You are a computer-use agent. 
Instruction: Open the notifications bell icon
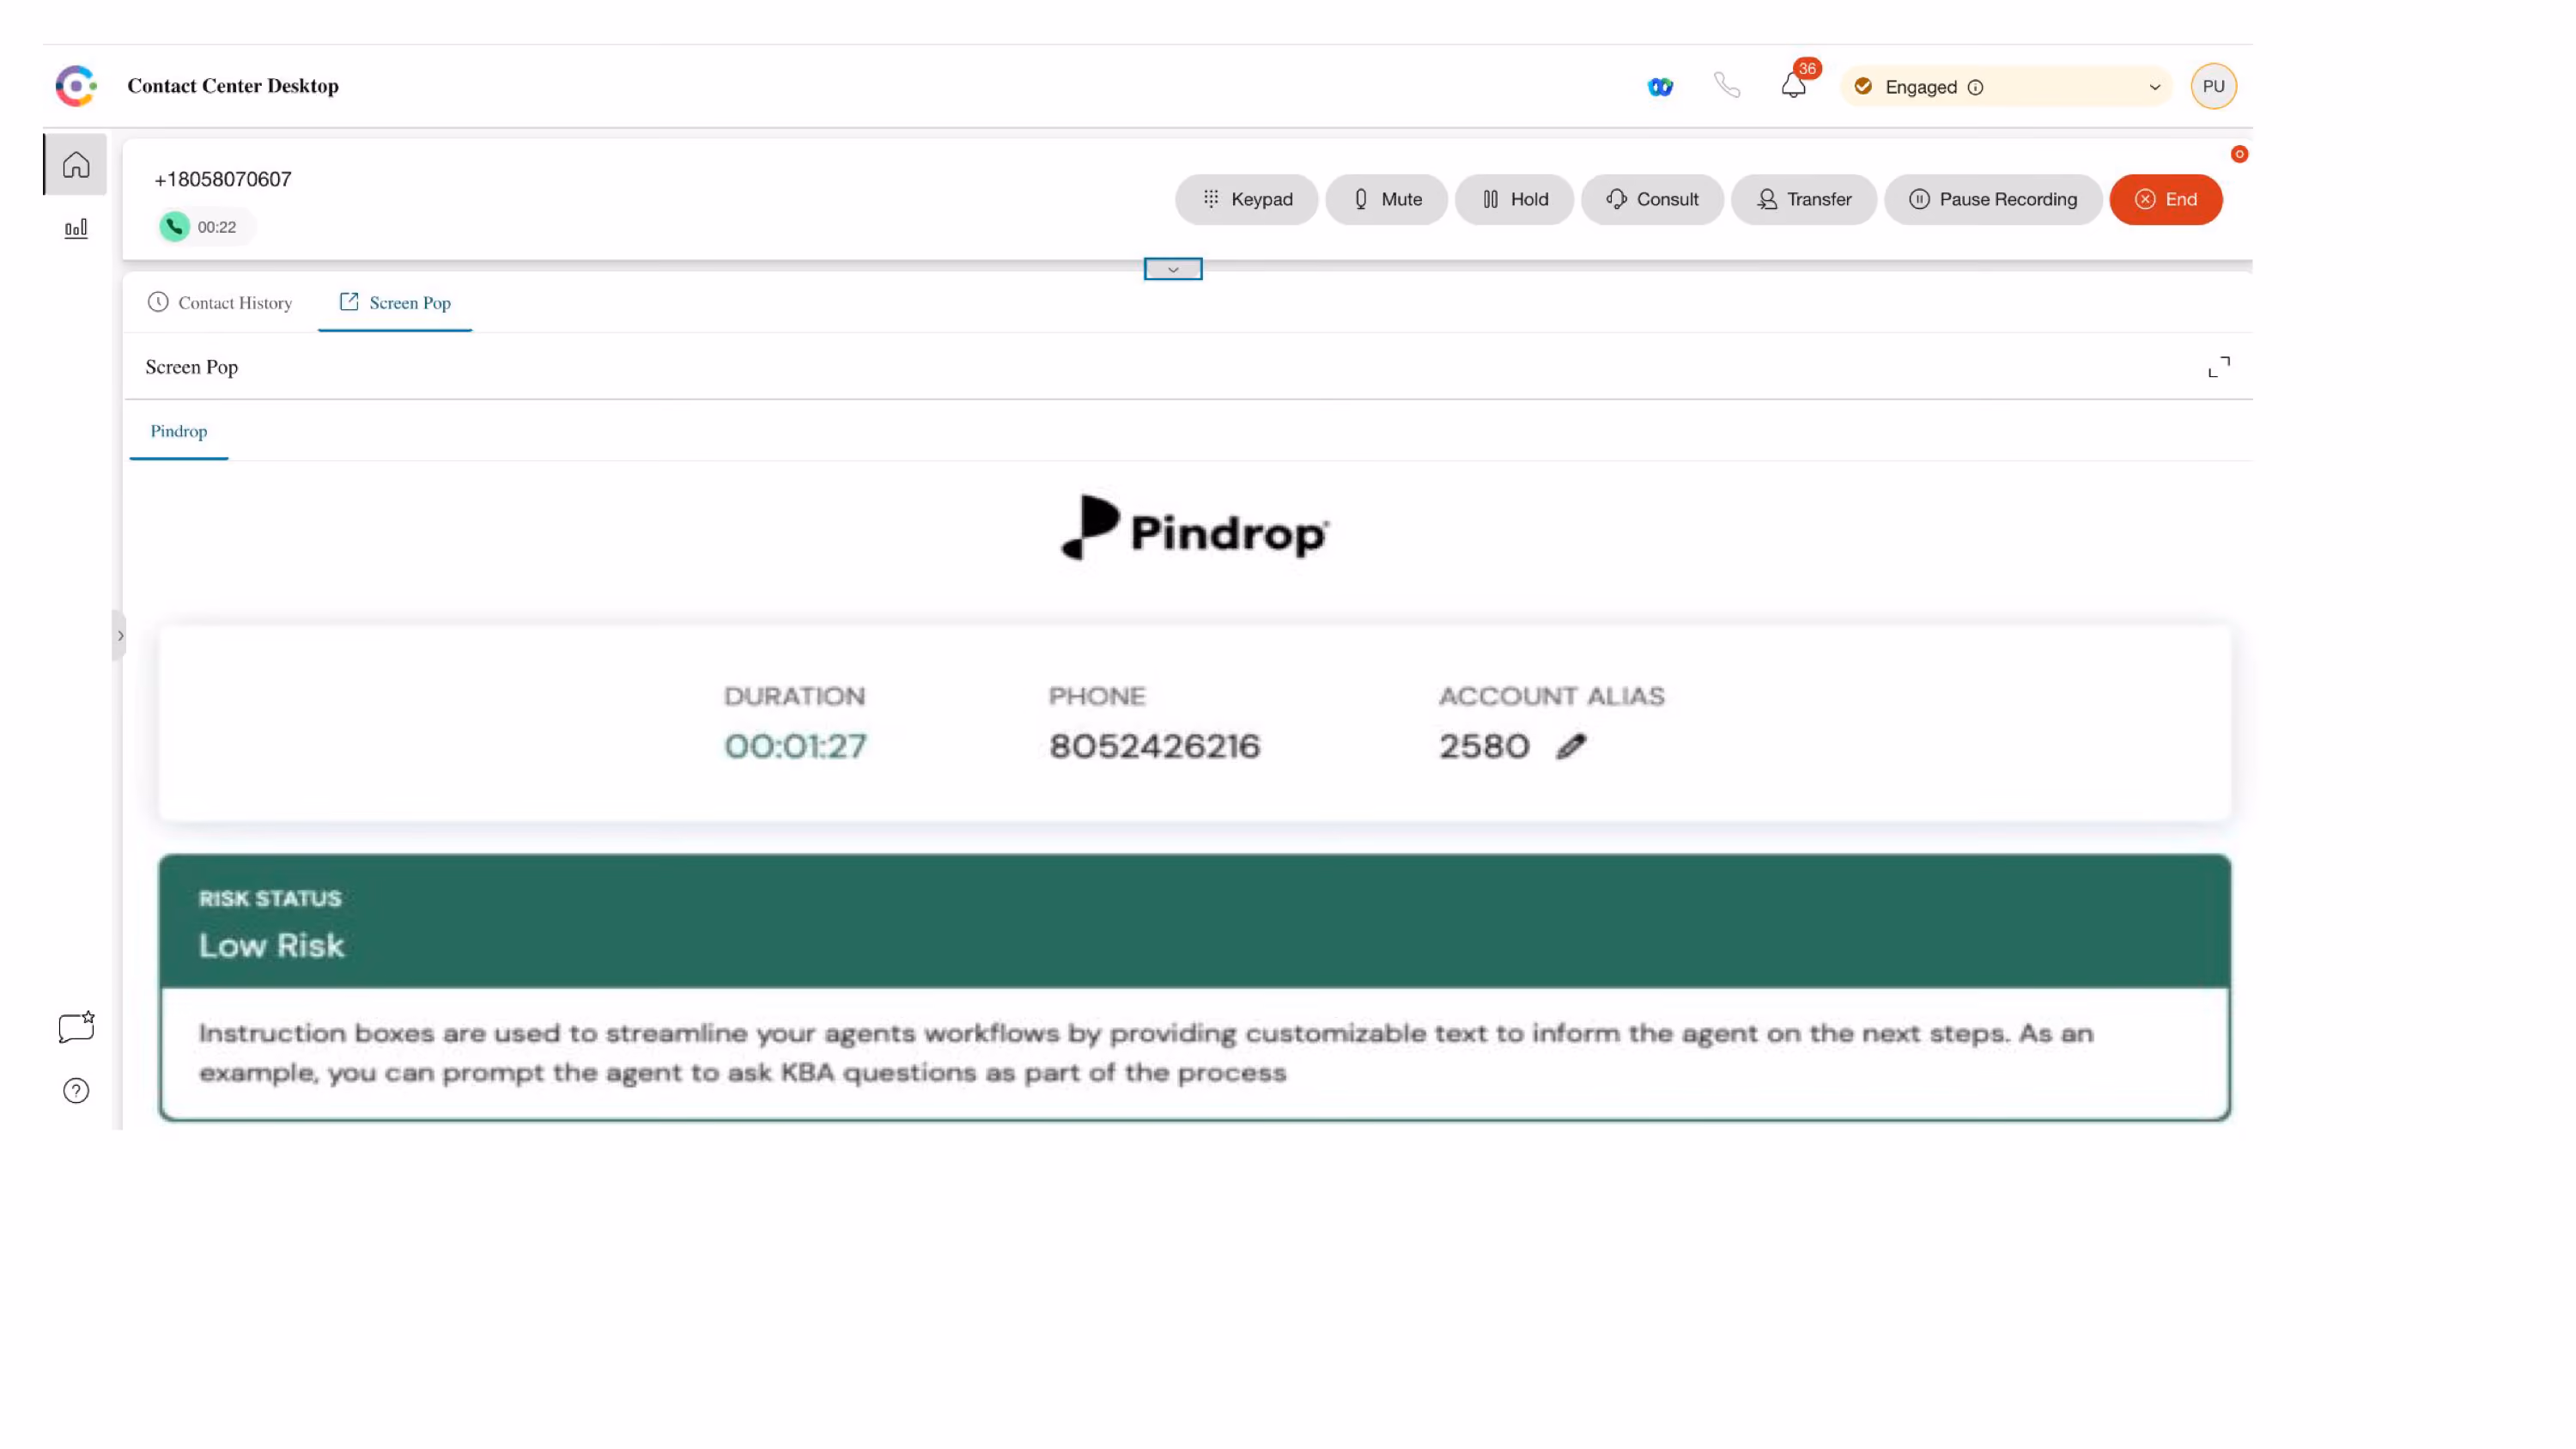(1794, 86)
